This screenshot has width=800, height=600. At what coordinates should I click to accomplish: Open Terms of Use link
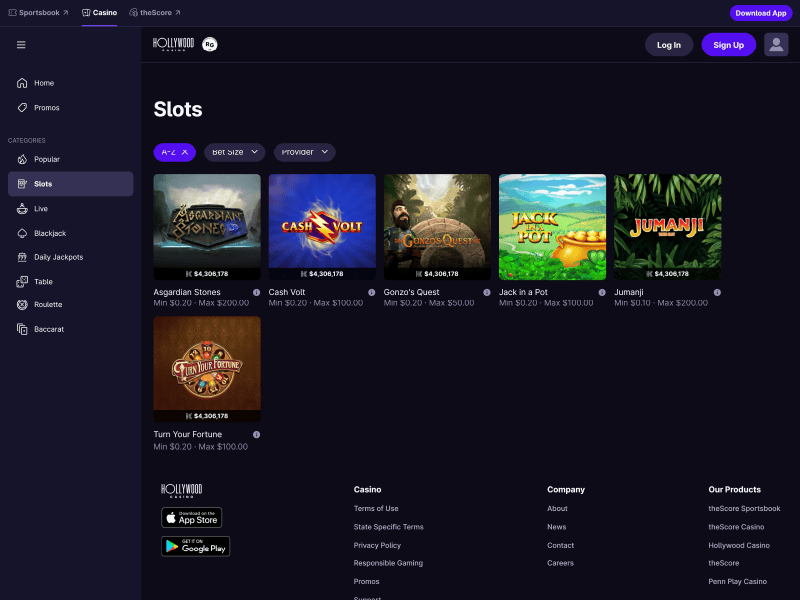coord(376,509)
